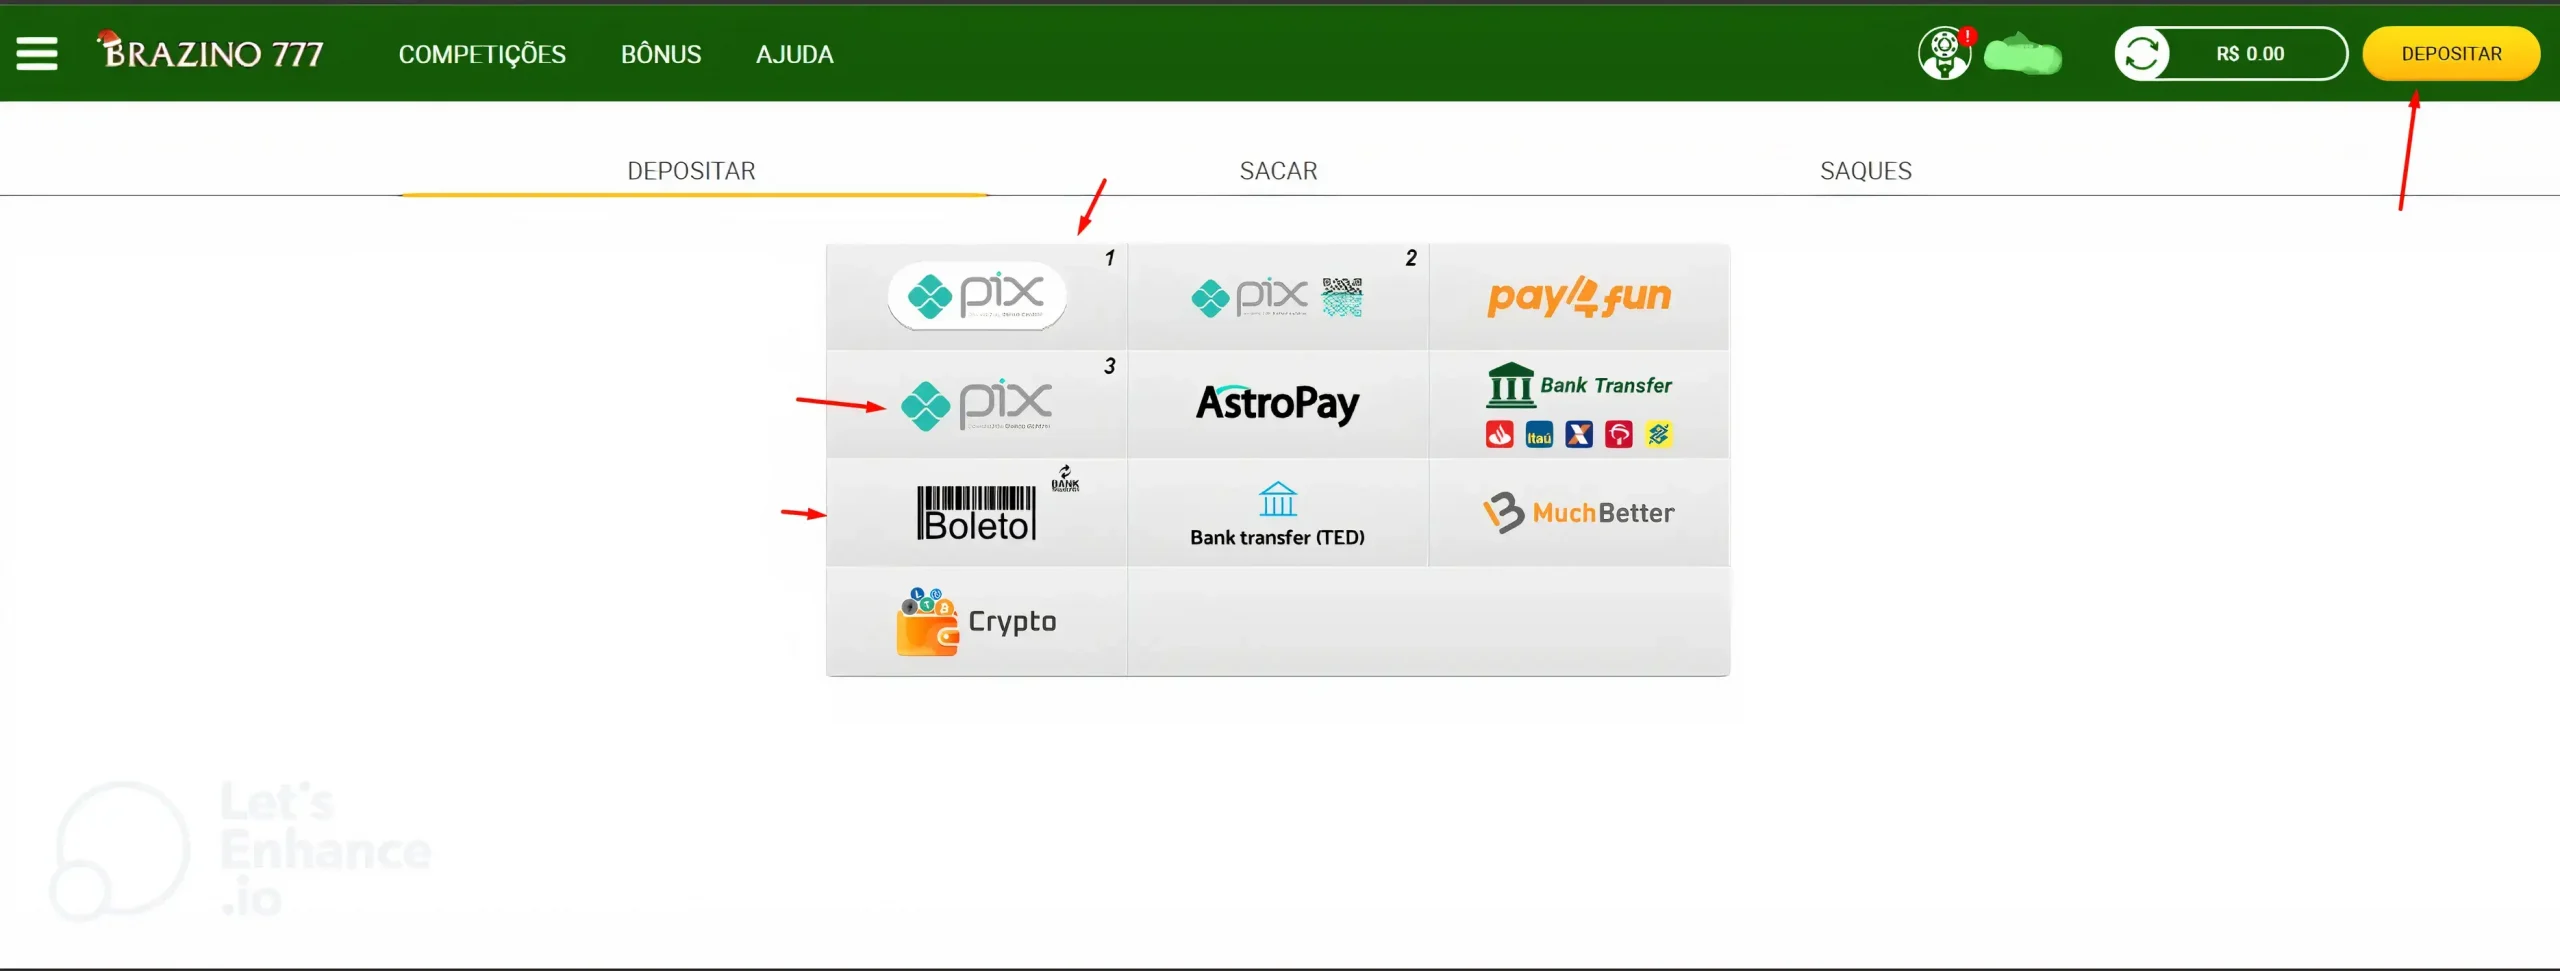Refresh balance using the circular arrows icon
Image resolution: width=2560 pixels, height=971 pixels.
[x=2142, y=54]
